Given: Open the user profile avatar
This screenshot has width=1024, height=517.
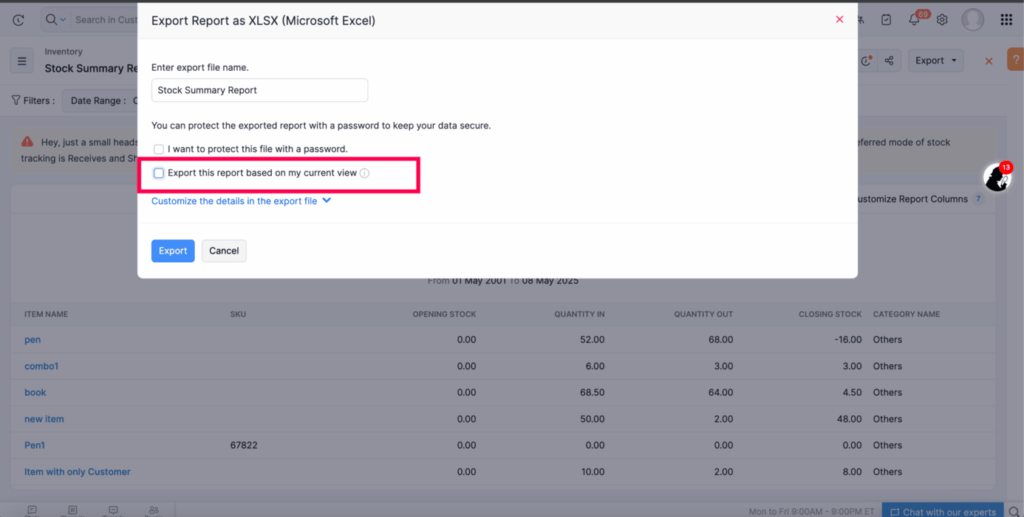Looking at the screenshot, I should (972, 20).
